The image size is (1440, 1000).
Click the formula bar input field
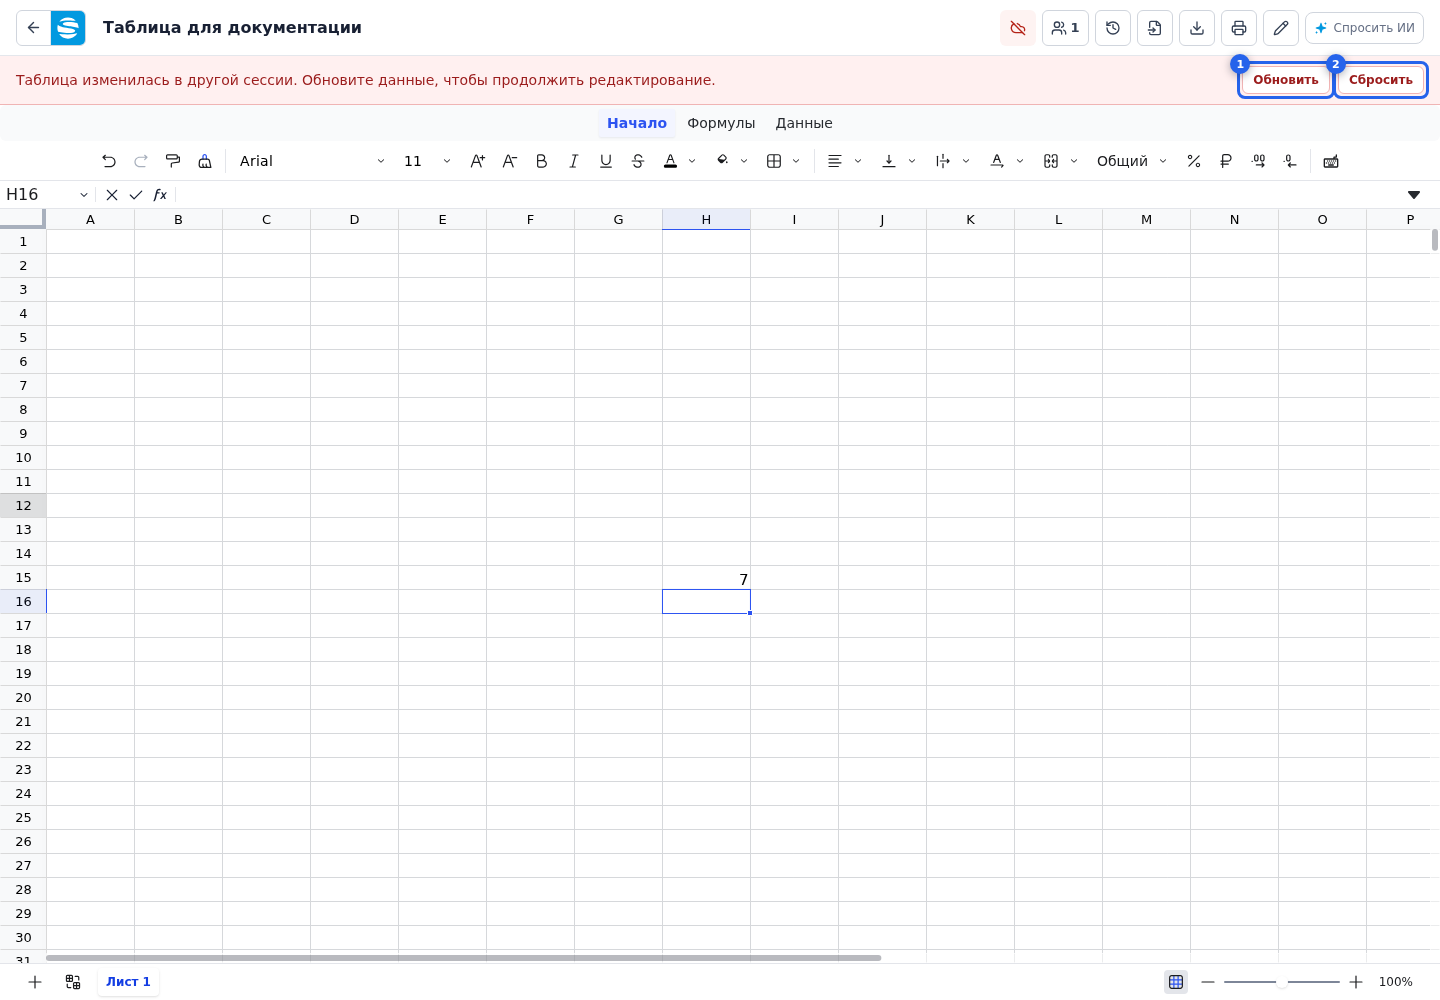click(x=788, y=195)
